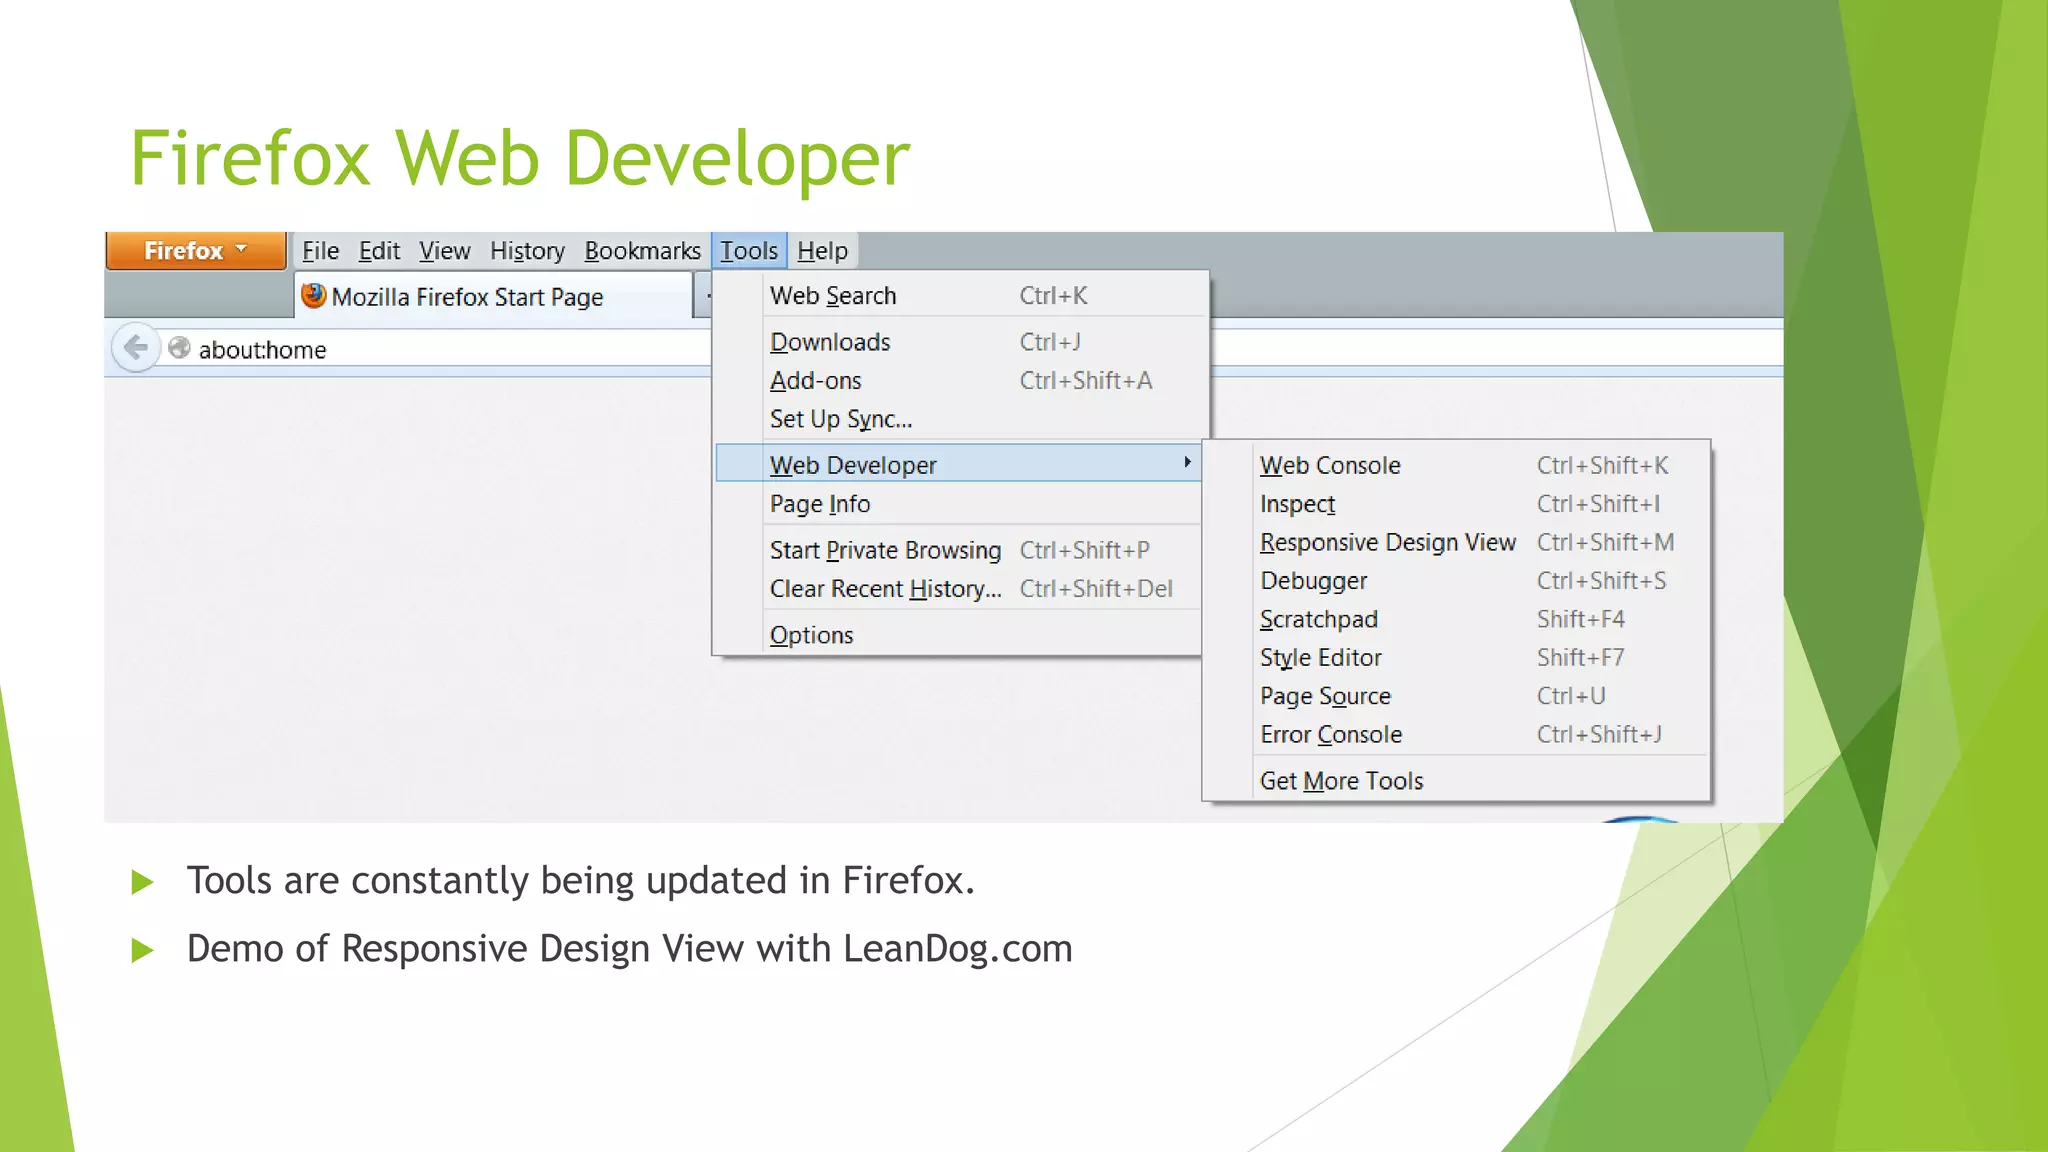
Task: Click the Tools menu
Action: (x=749, y=251)
